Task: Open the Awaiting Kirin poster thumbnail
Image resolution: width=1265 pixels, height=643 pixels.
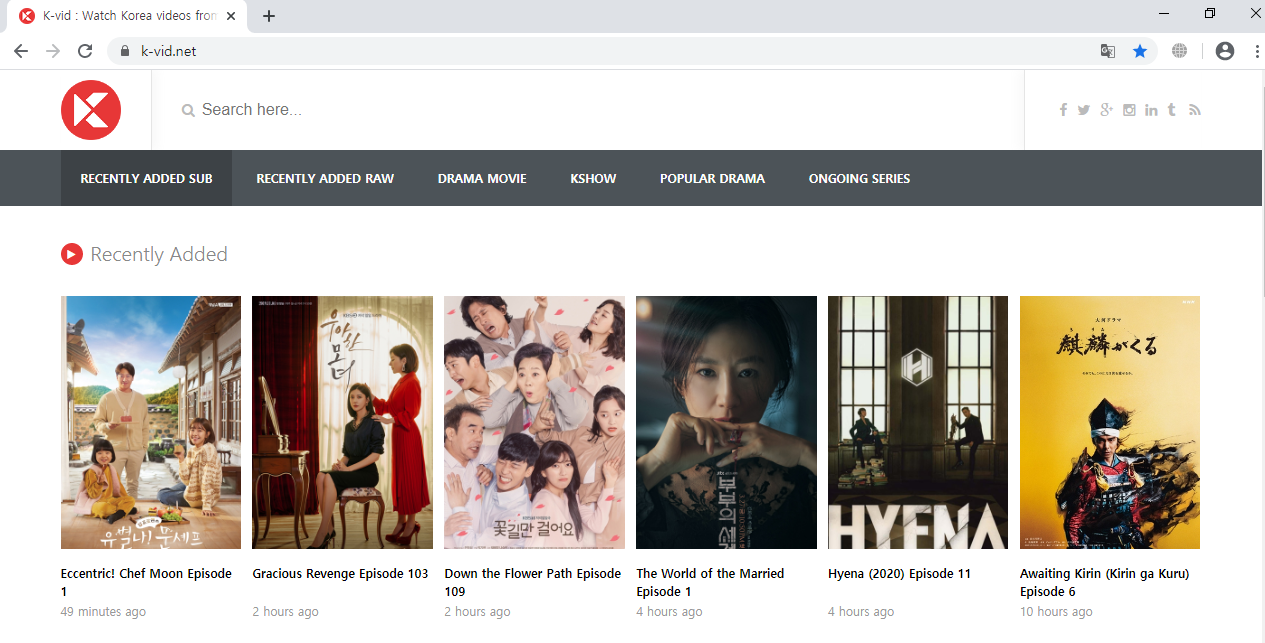Action: pyautogui.click(x=1110, y=422)
